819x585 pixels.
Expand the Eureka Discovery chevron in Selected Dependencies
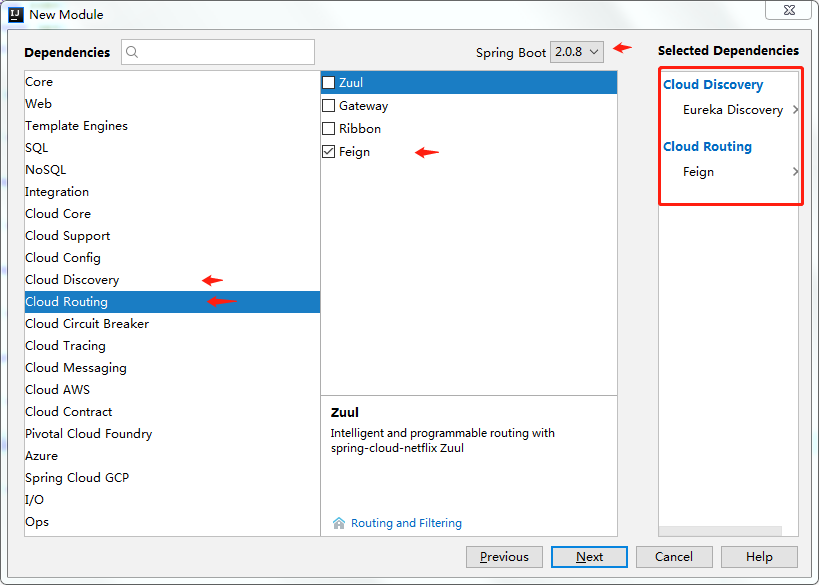pos(795,110)
